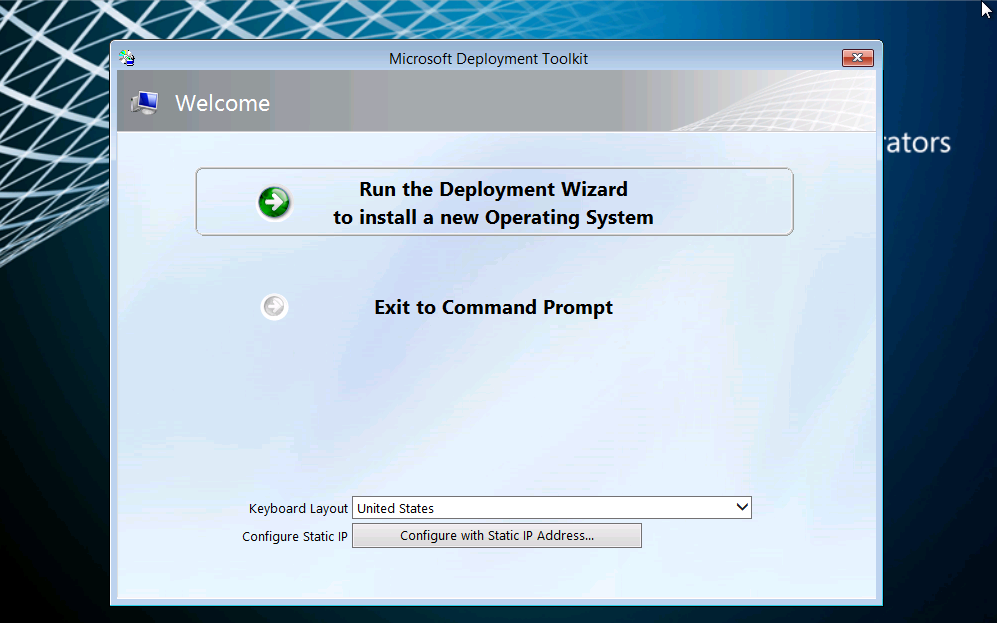The height and width of the screenshot is (623, 997).
Task: Click Configure with Static IP Address
Action: (497, 535)
